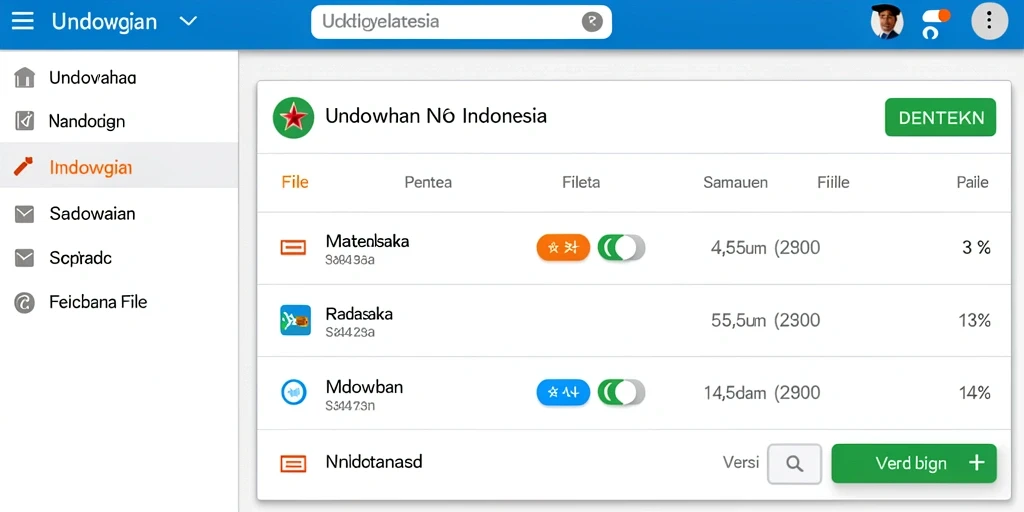Click the Feicbana File round icon

tap(24, 302)
